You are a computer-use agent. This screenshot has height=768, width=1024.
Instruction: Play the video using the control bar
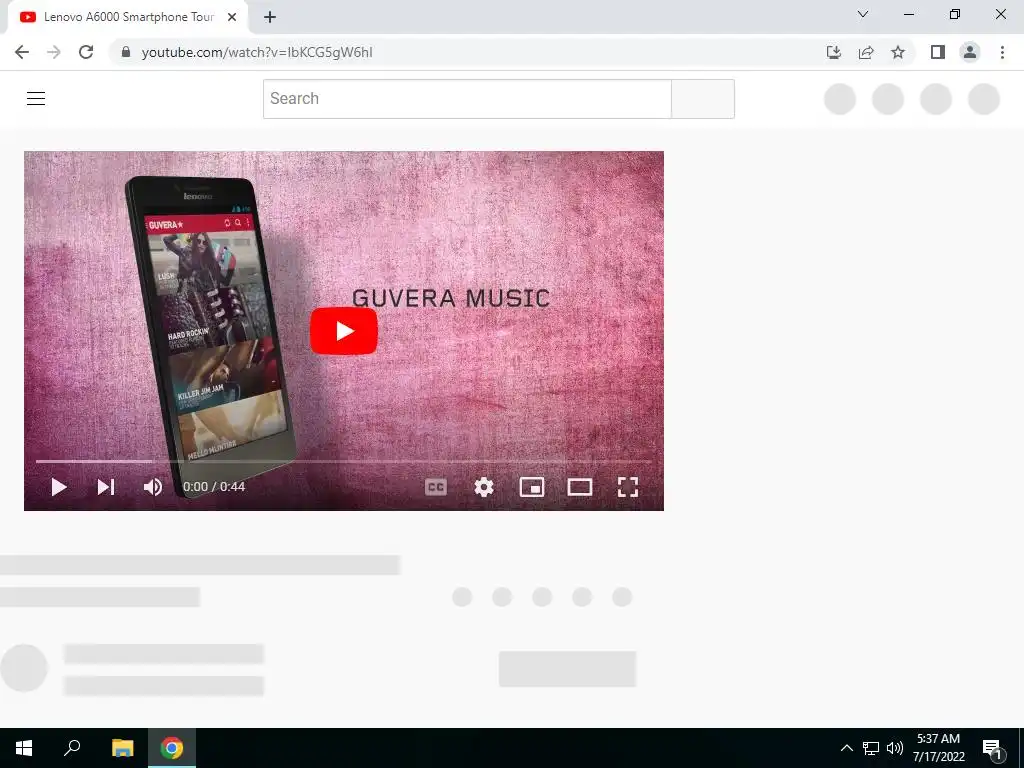click(x=59, y=487)
